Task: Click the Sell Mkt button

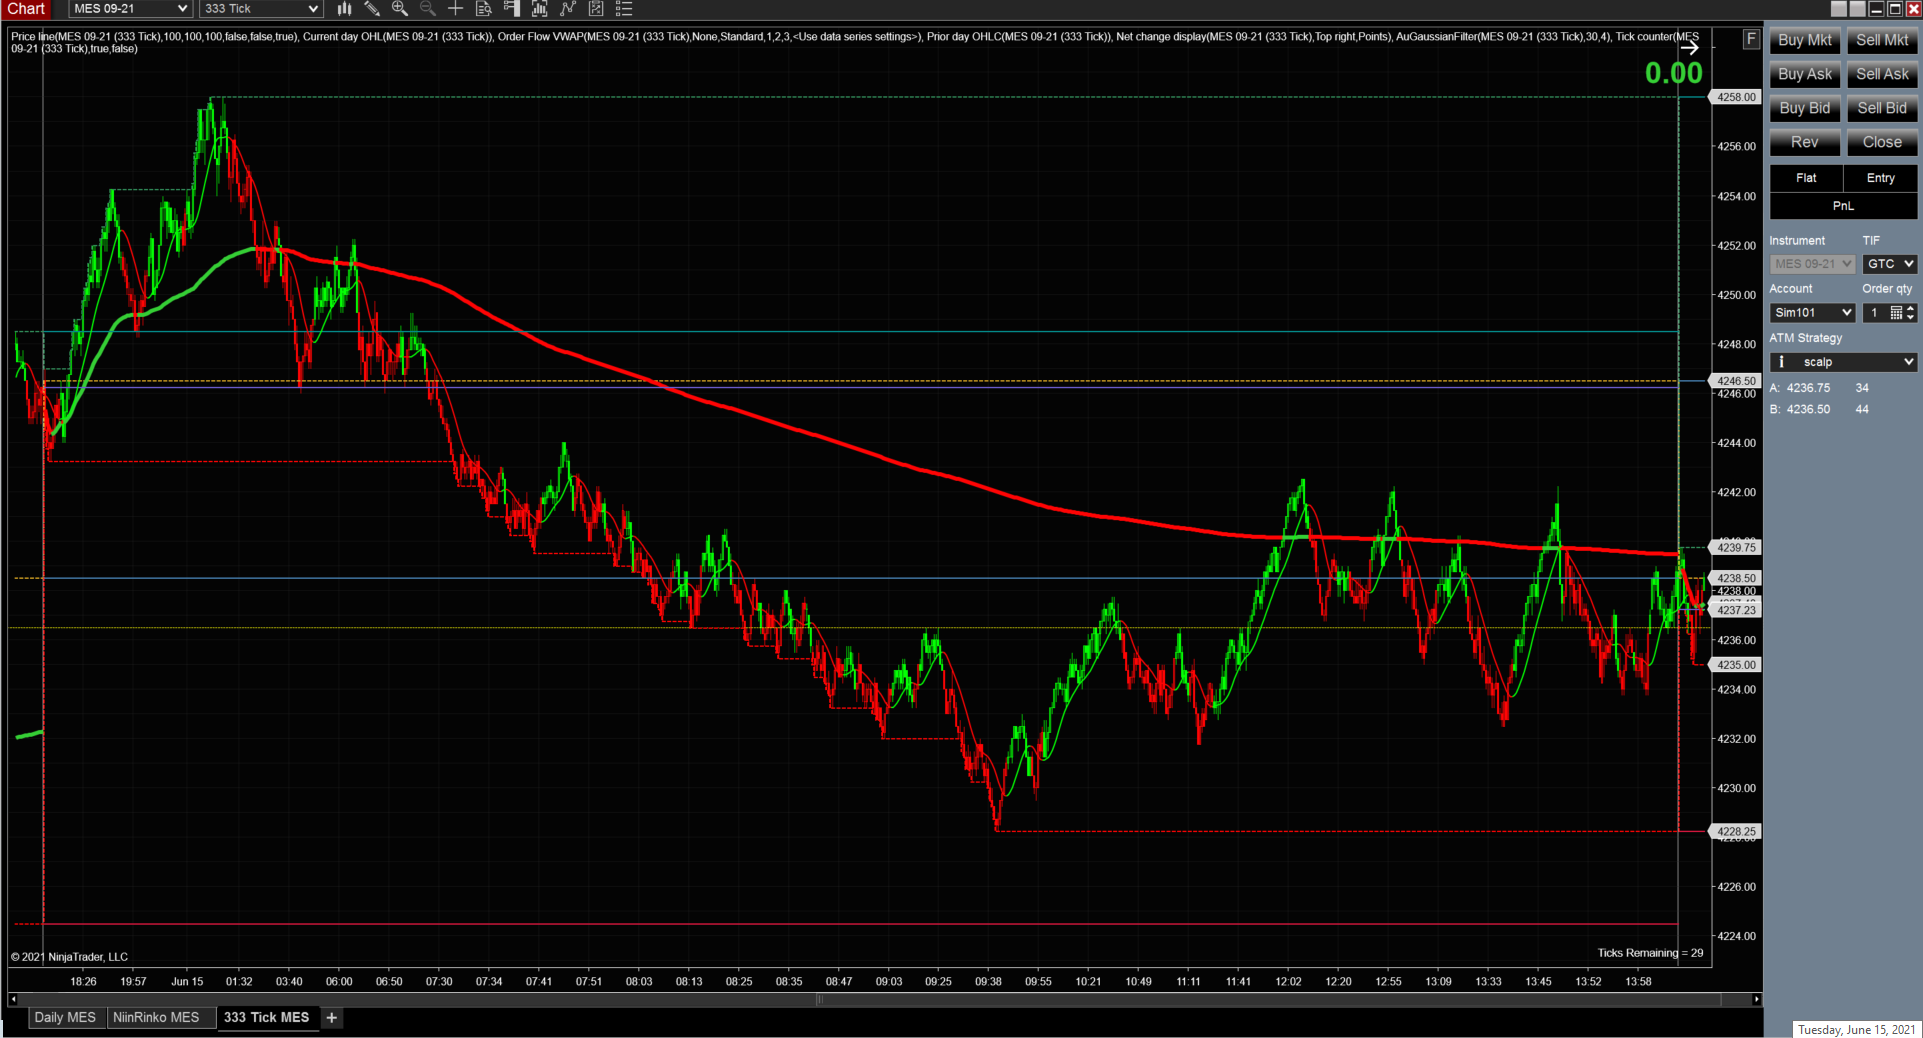Action: [x=1882, y=40]
